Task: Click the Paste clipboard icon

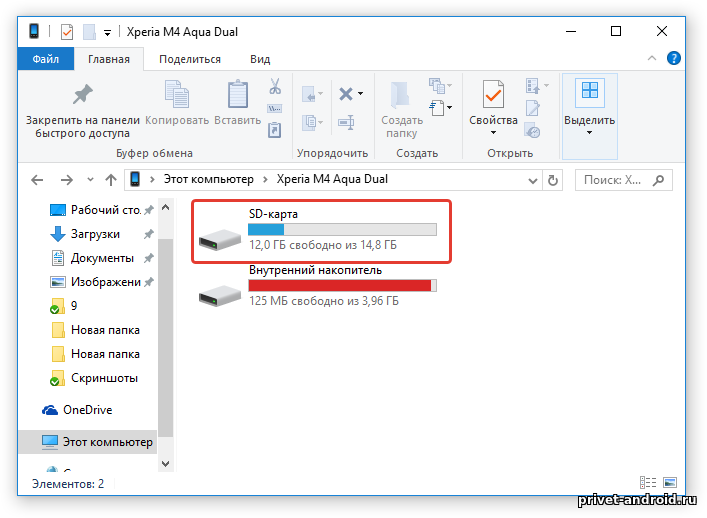Action: [238, 95]
